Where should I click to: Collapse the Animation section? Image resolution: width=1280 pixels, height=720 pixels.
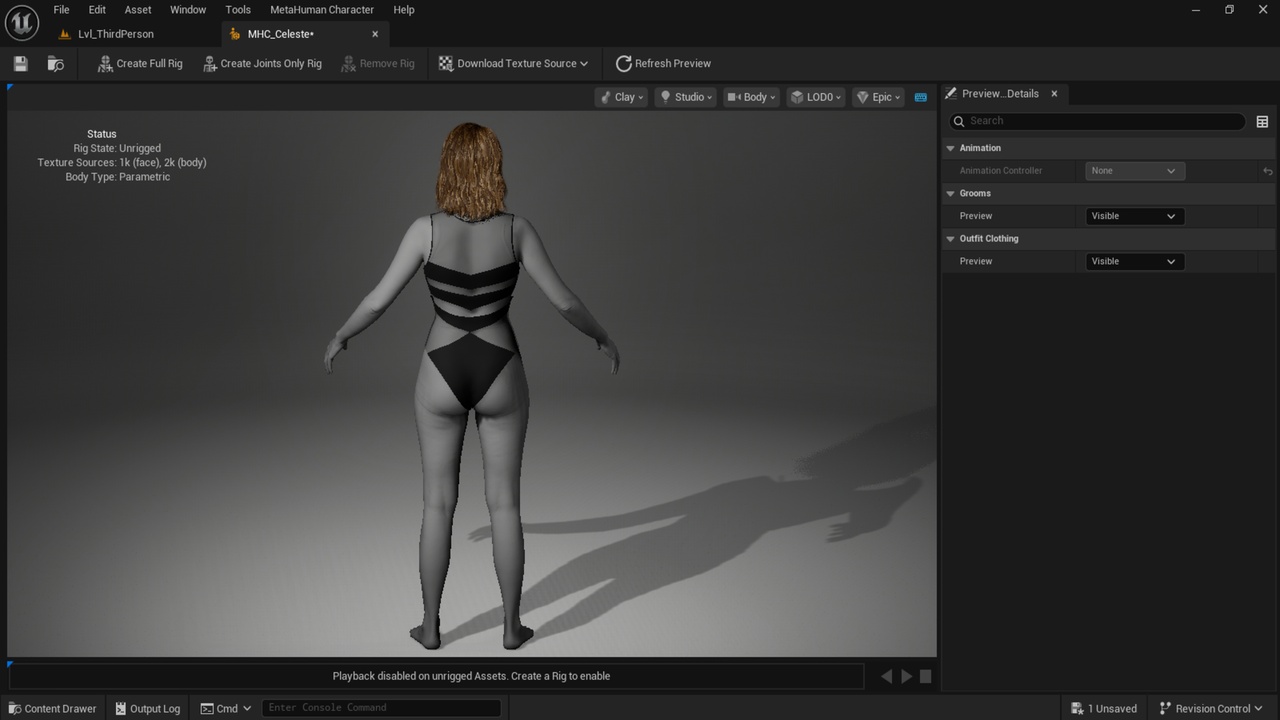point(951,148)
